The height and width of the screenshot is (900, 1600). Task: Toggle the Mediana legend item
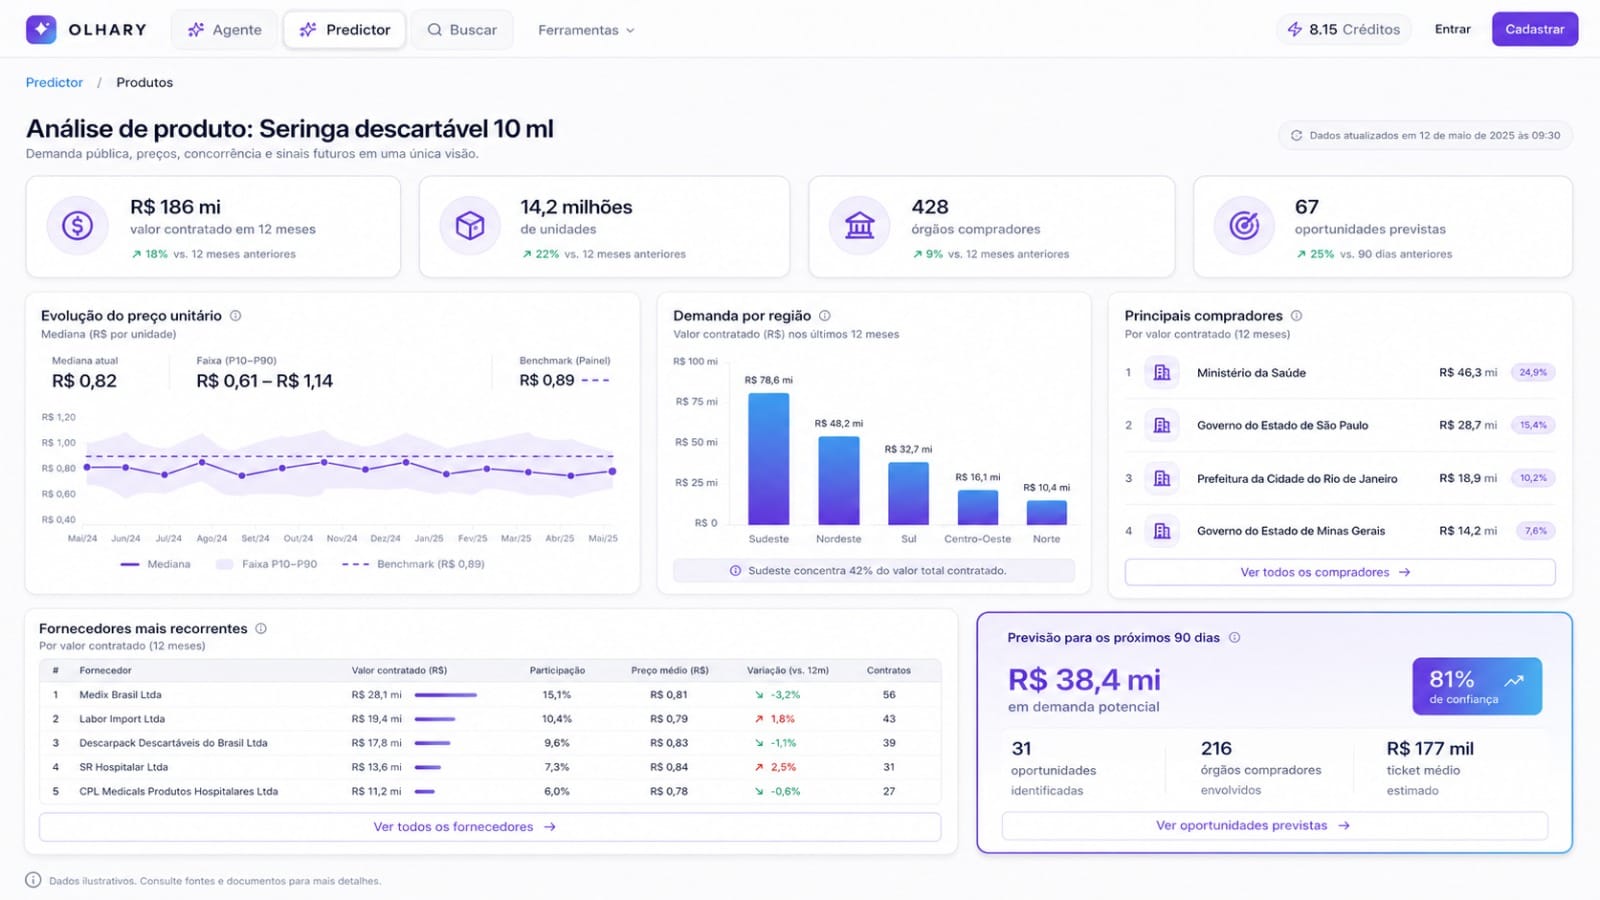pos(155,565)
